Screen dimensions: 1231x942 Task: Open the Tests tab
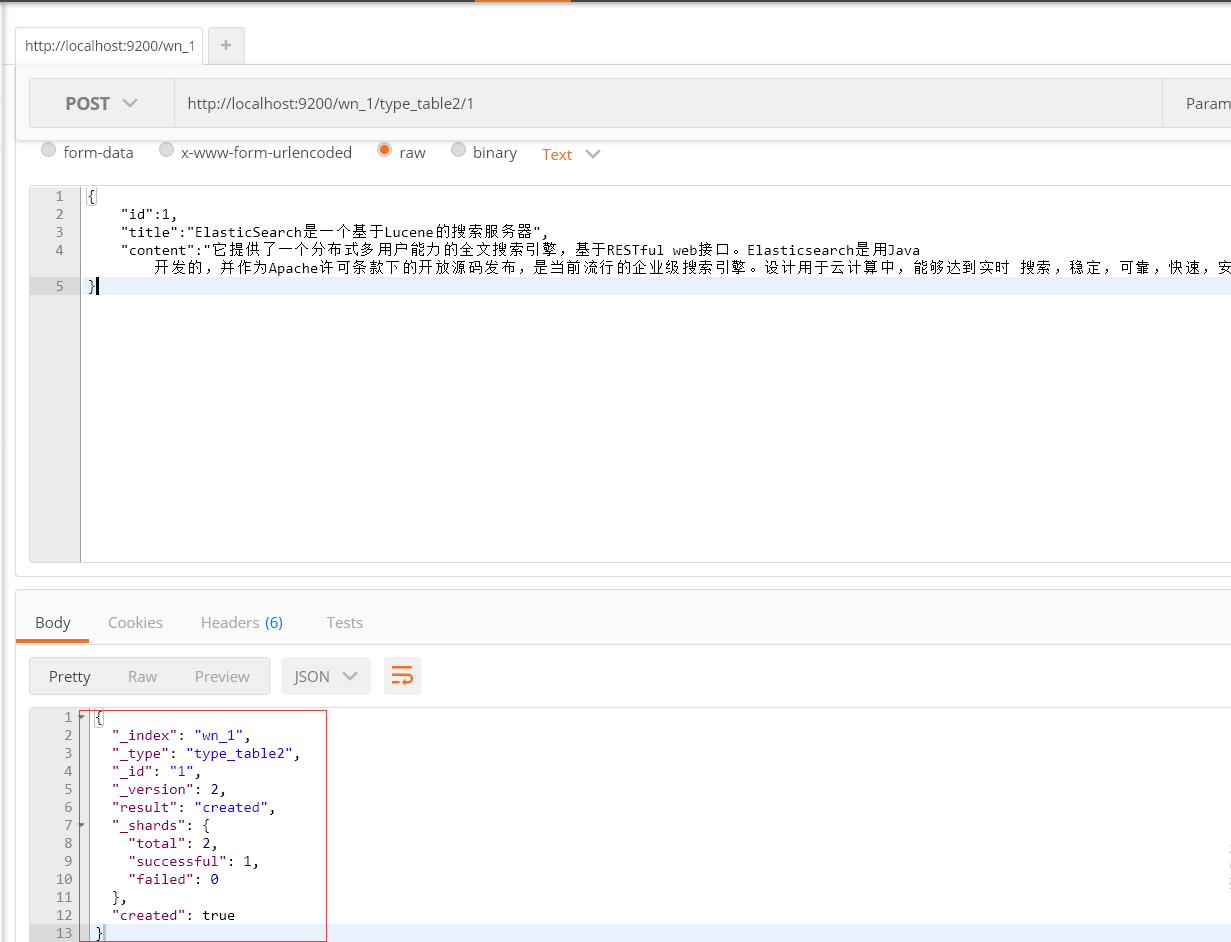[344, 622]
